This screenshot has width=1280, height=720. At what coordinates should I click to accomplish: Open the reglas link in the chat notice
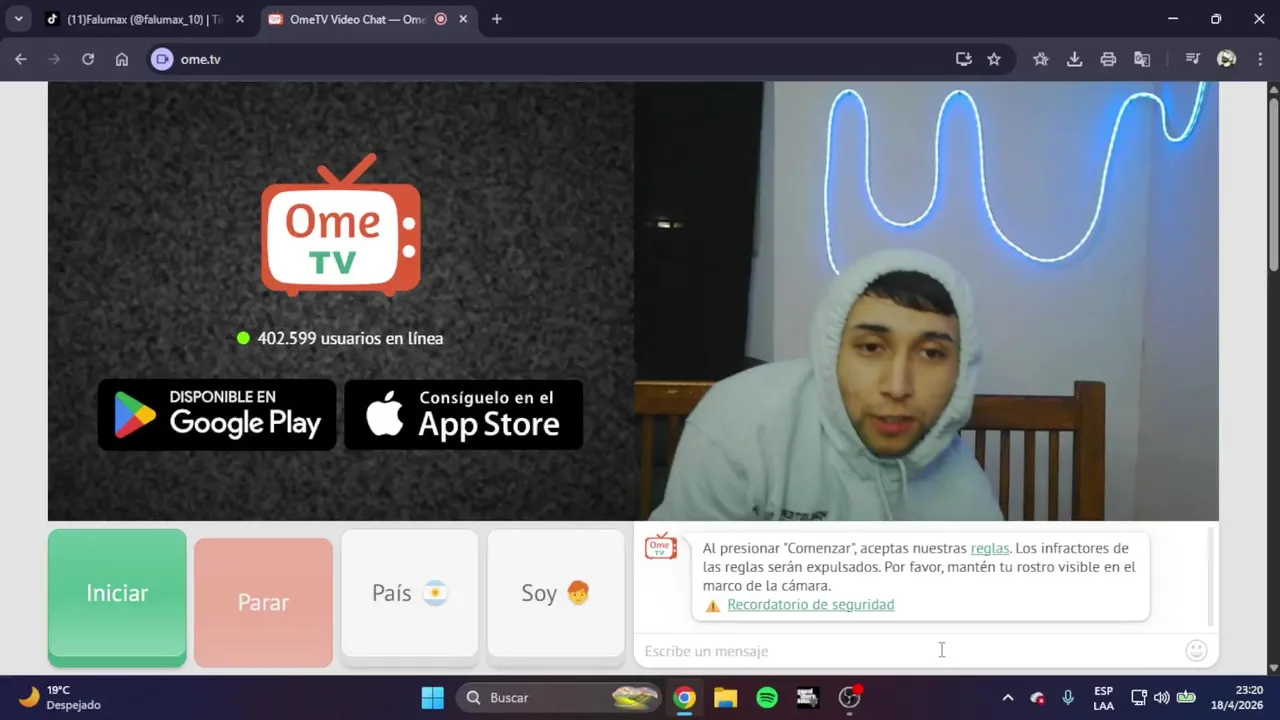(989, 548)
